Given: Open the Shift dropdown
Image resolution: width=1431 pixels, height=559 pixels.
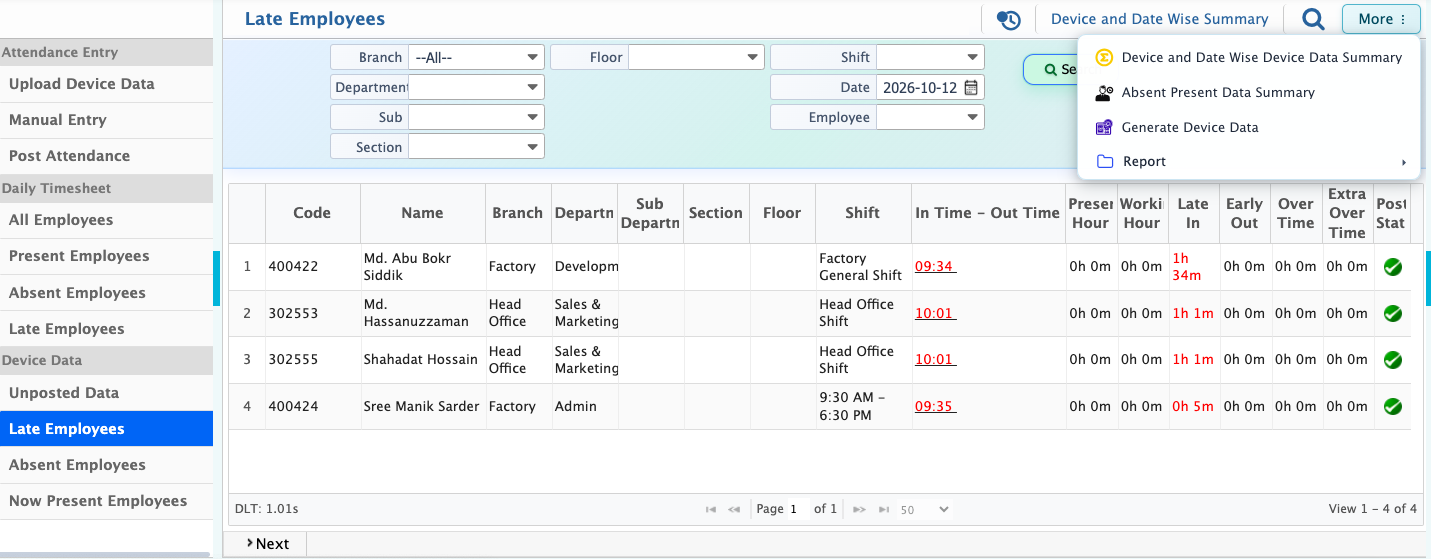Looking at the screenshot, I should pos(930,57).
